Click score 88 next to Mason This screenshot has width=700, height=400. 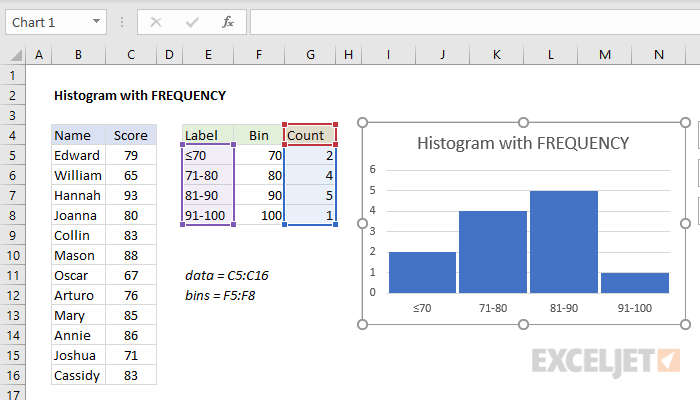point(131,256)
